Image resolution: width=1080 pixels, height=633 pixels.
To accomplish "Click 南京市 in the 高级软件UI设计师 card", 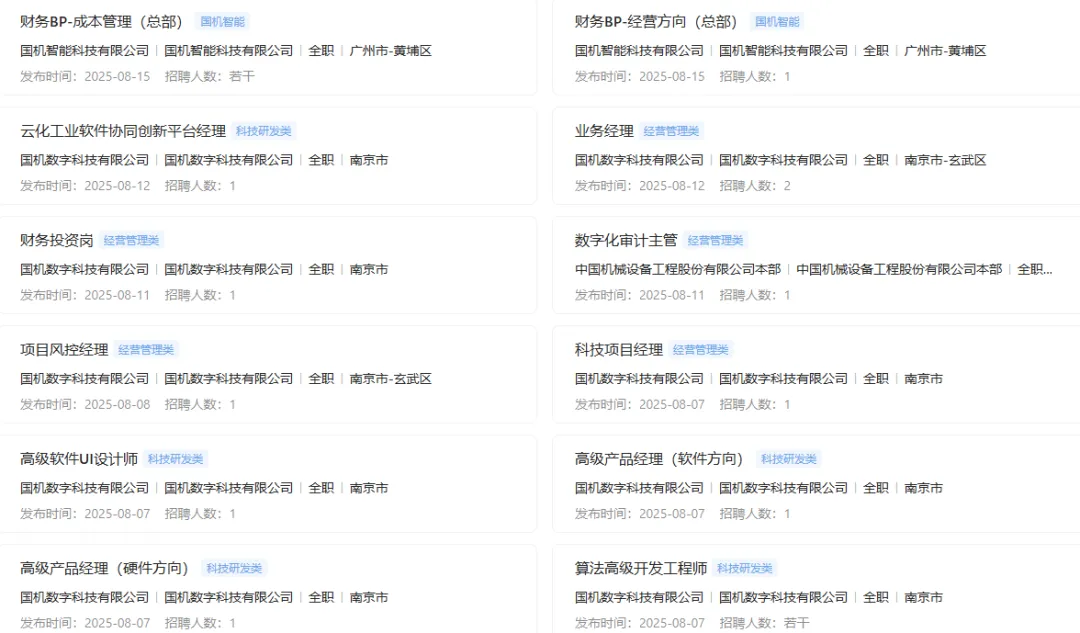I will point(368,488).
